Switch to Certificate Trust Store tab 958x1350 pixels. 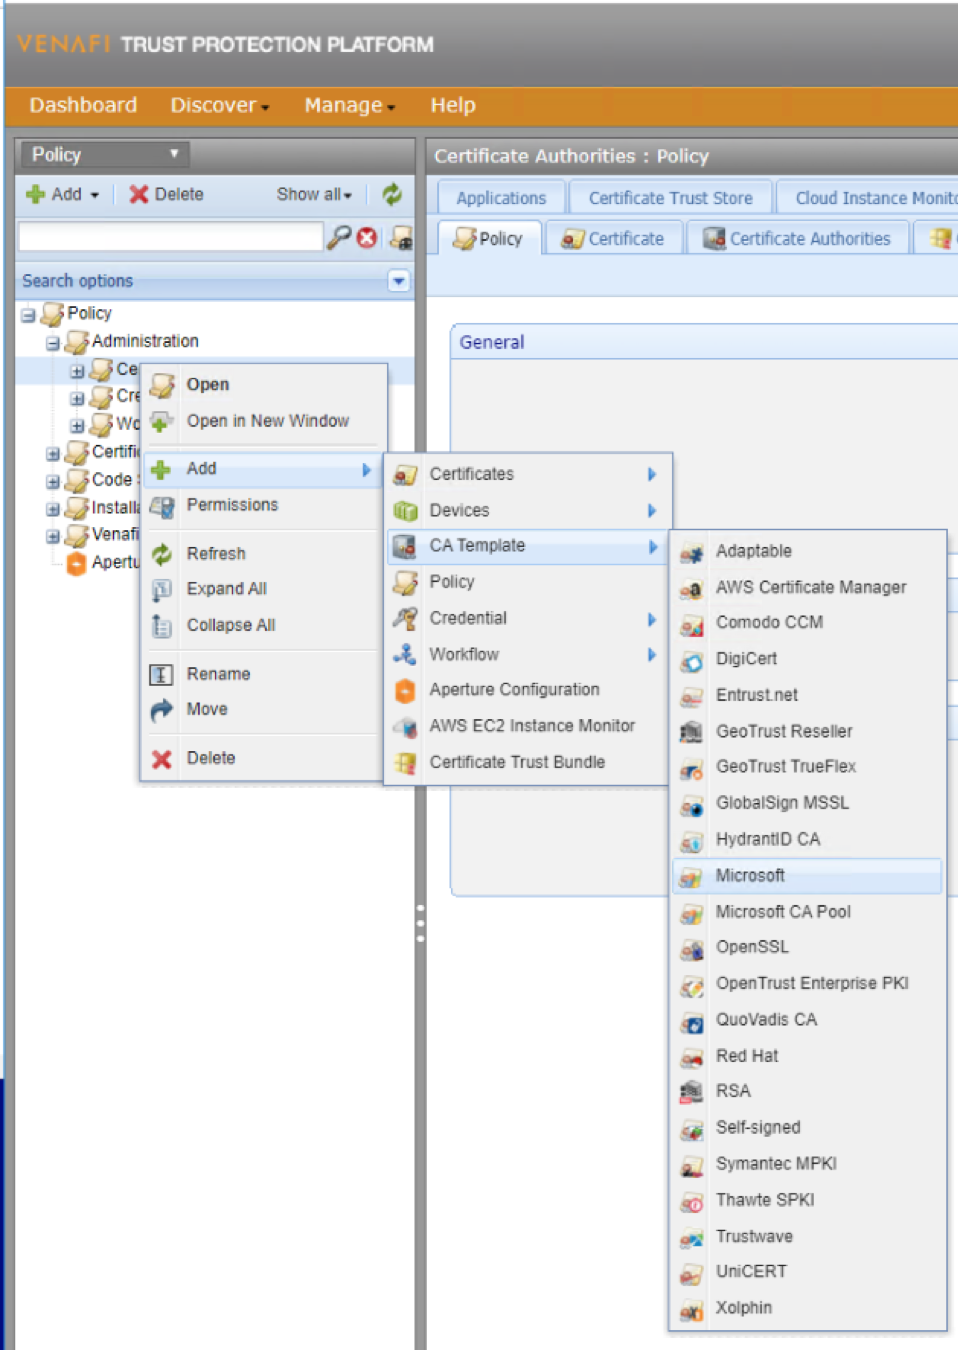coord(670,198)
